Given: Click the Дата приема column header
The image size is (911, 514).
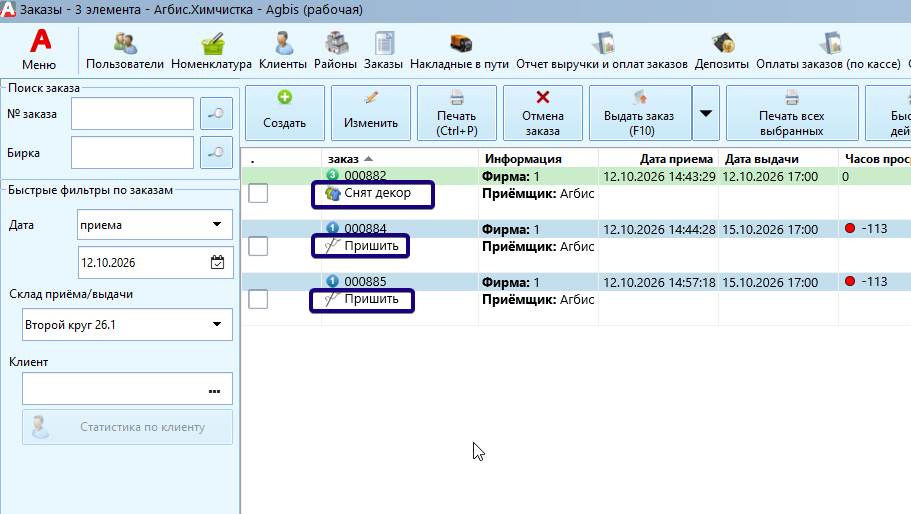Looking at the screenshot, I should (676, 159).
